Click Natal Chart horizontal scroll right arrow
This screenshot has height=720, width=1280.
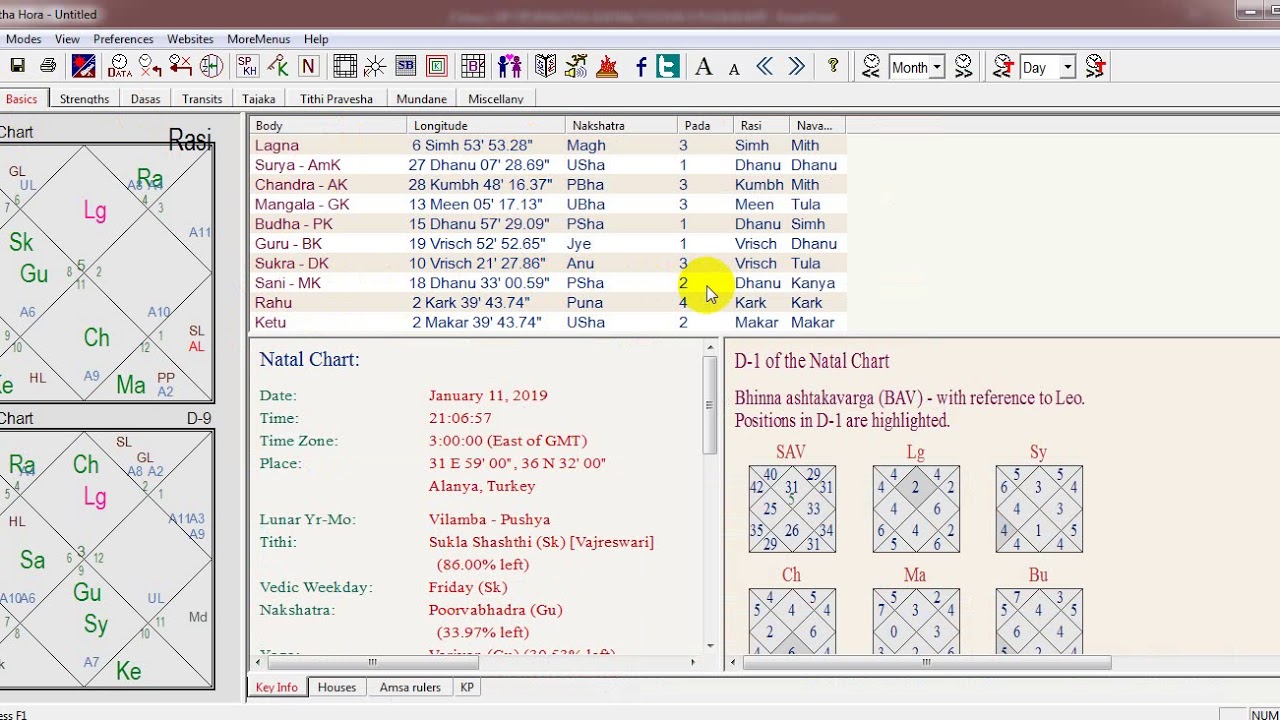[x=692, y=662]
